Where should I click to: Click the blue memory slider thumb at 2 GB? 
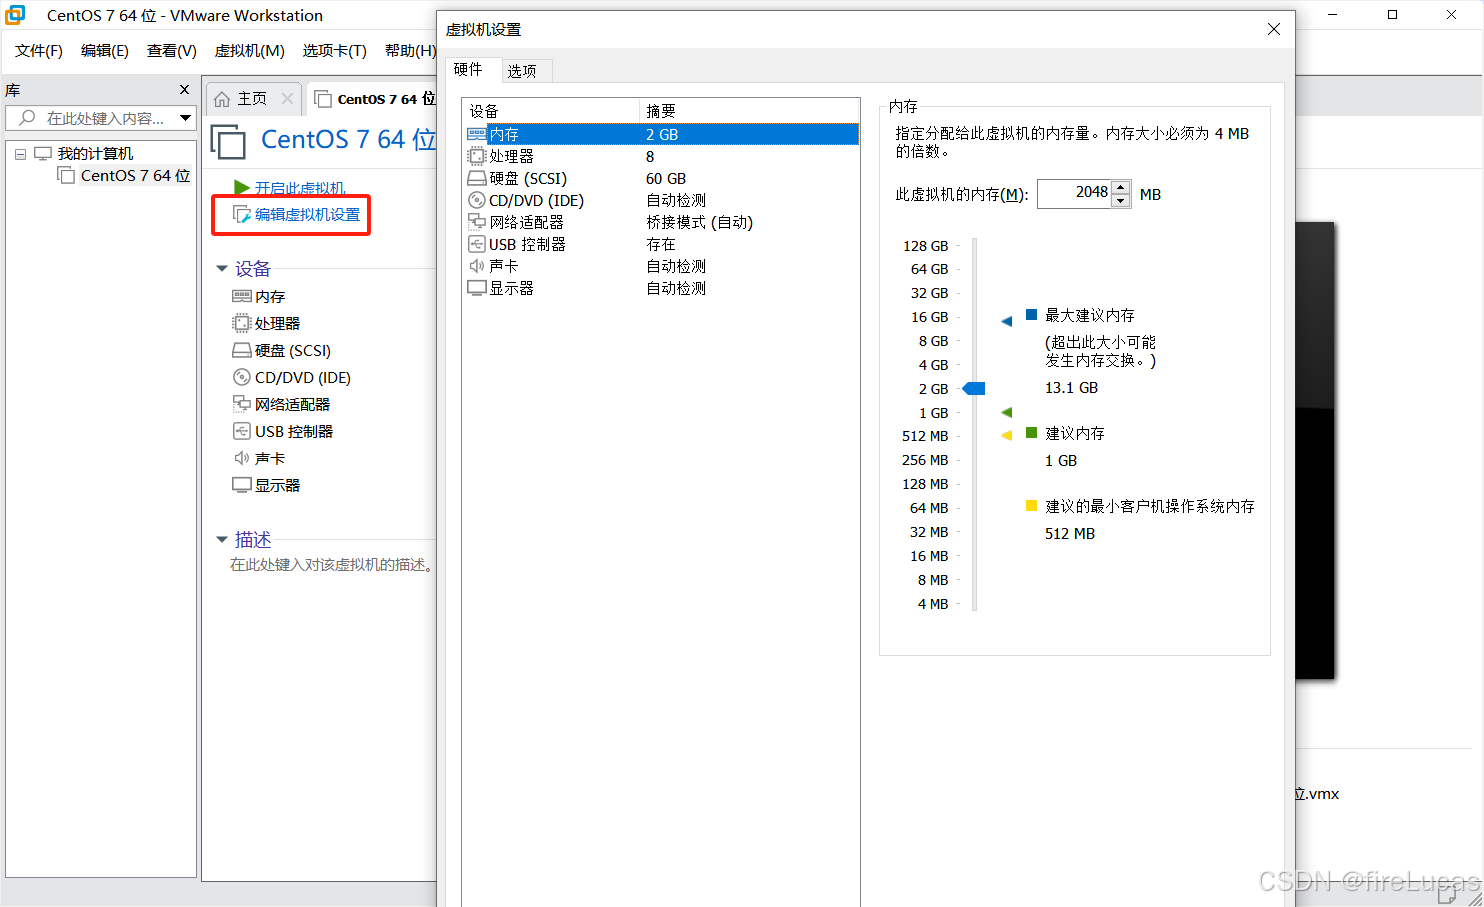click(x=974, y=388)
